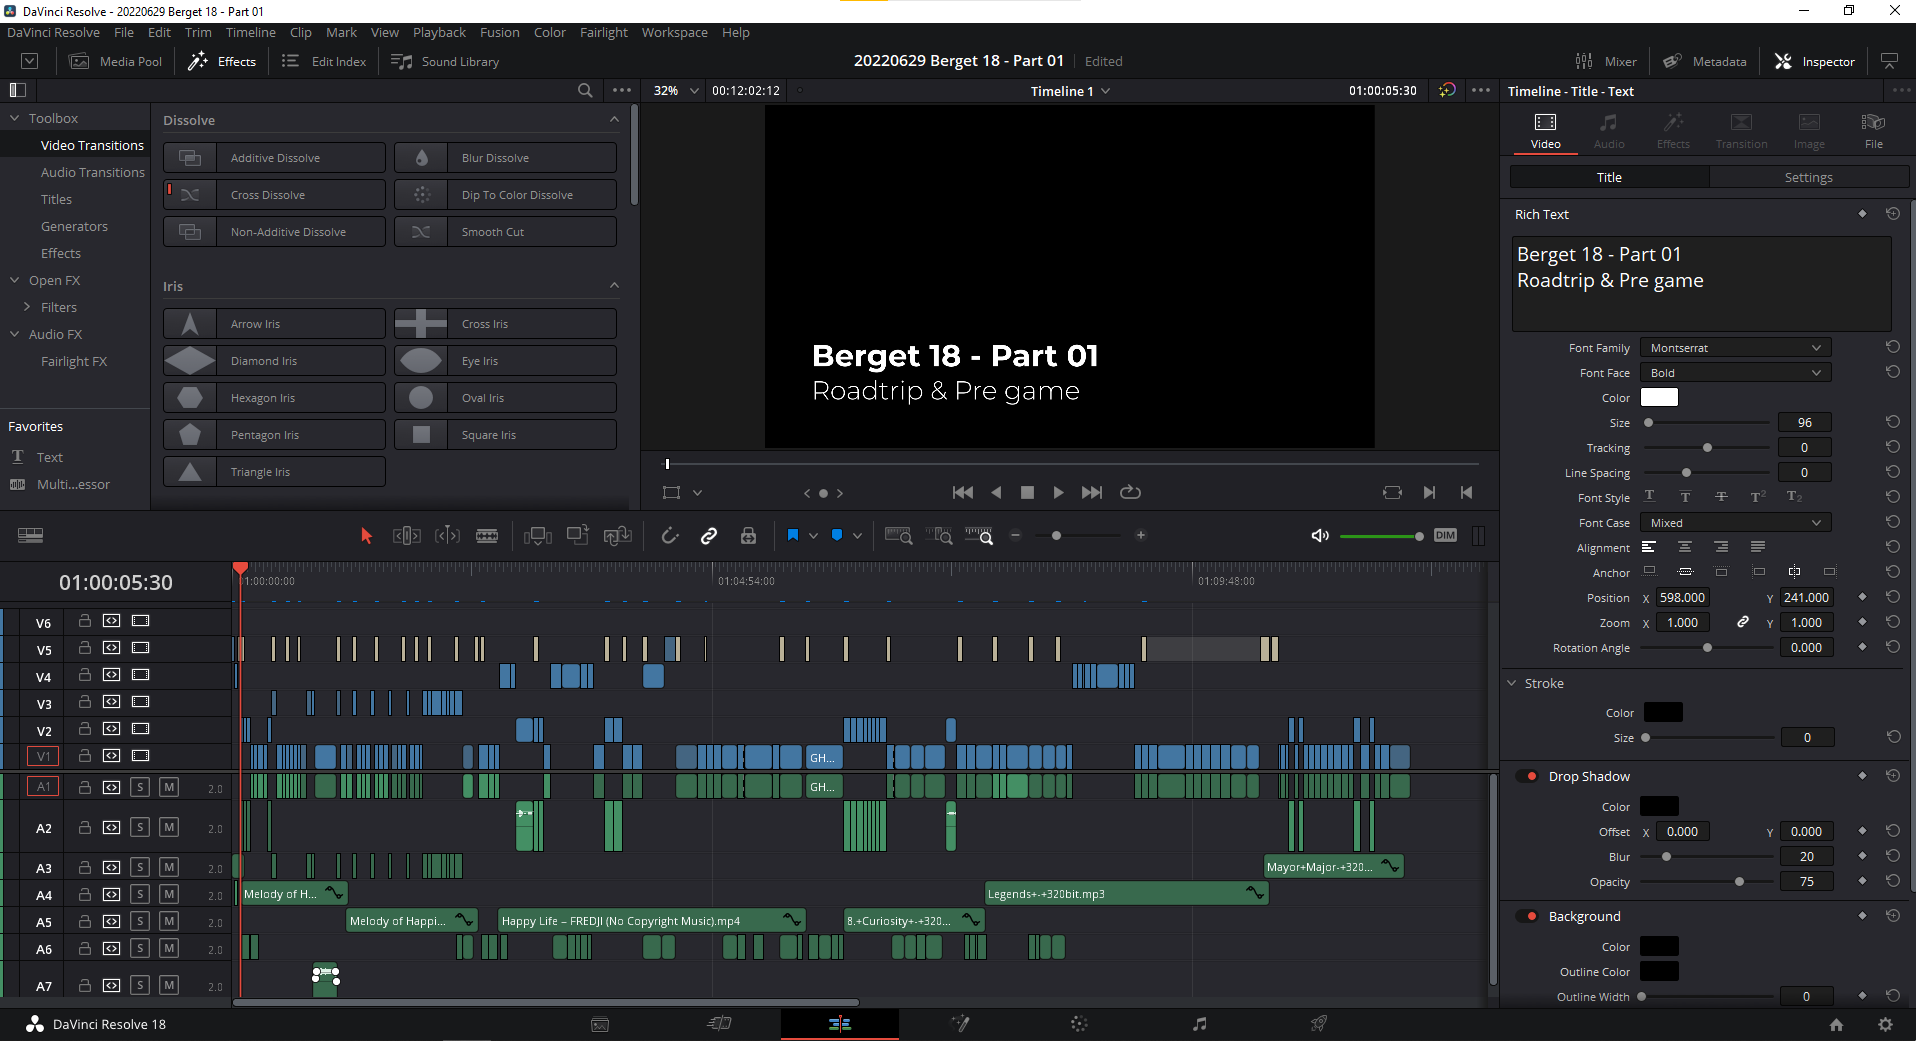Collapse the Stroke section in Inspector
This screenshot has width=1916, height=1041.
tap(1512, 683)
